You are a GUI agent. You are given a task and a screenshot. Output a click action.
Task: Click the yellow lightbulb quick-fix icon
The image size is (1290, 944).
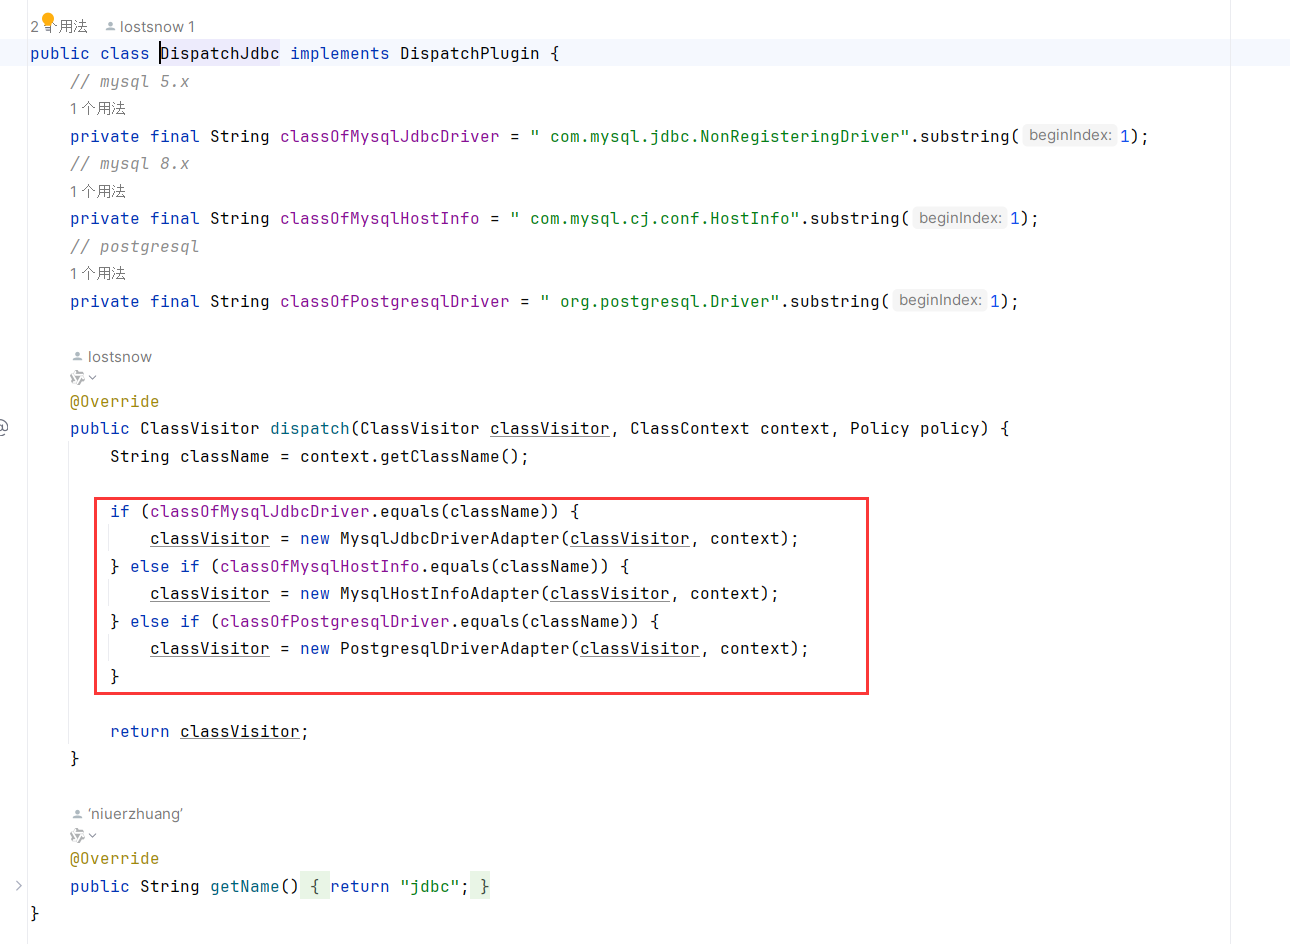47,20
